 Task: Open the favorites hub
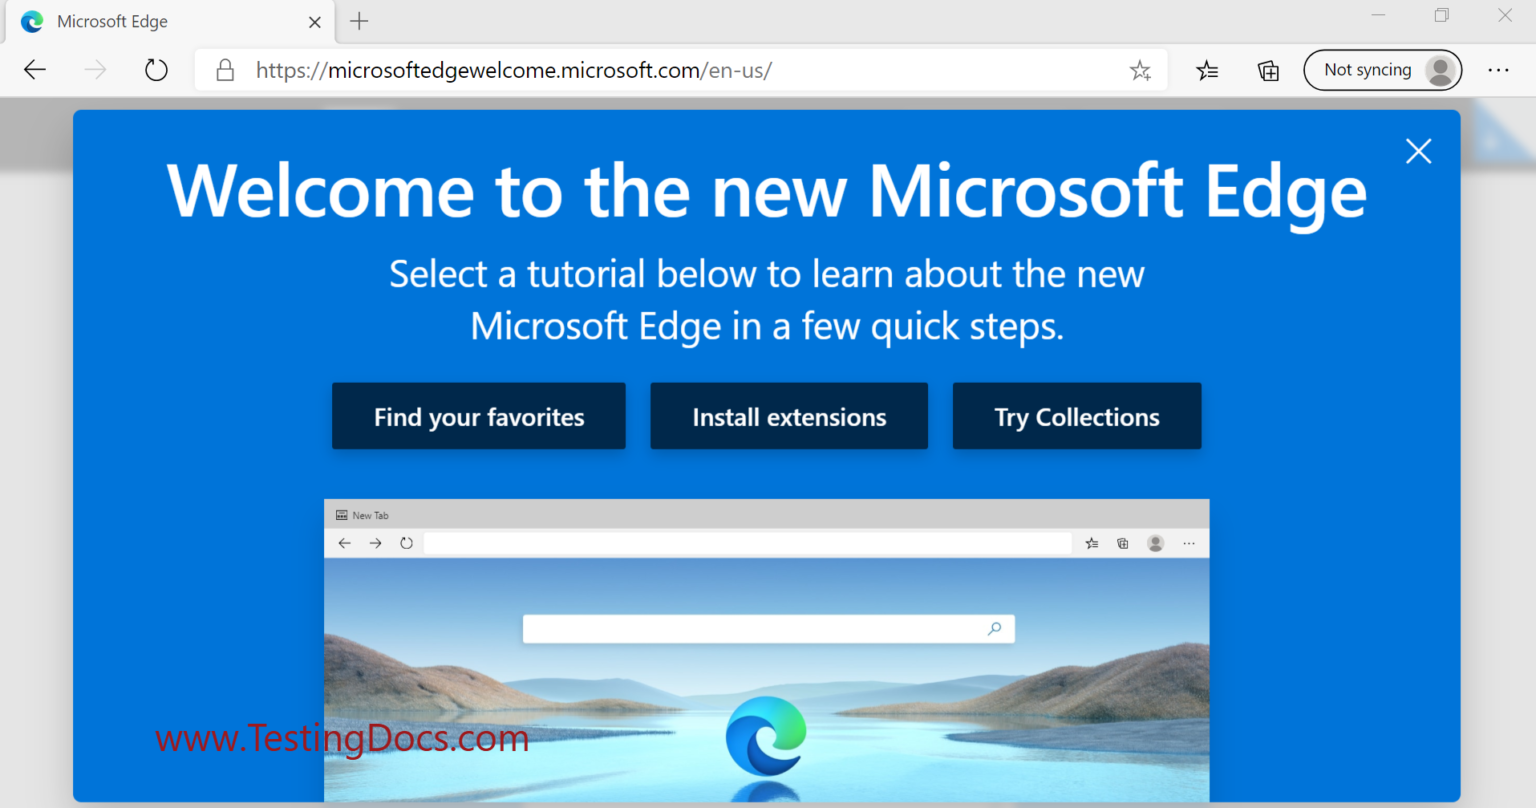coord(1207,70)
